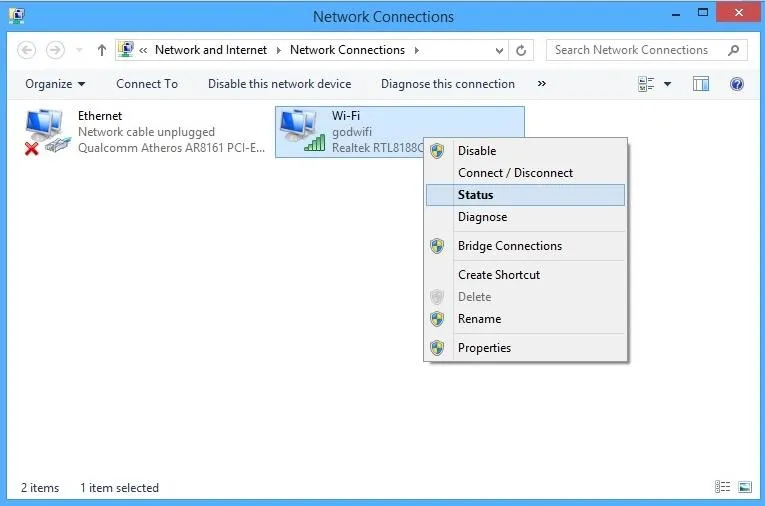
Task: Click the window system menu icon
Action: point(17,16)
